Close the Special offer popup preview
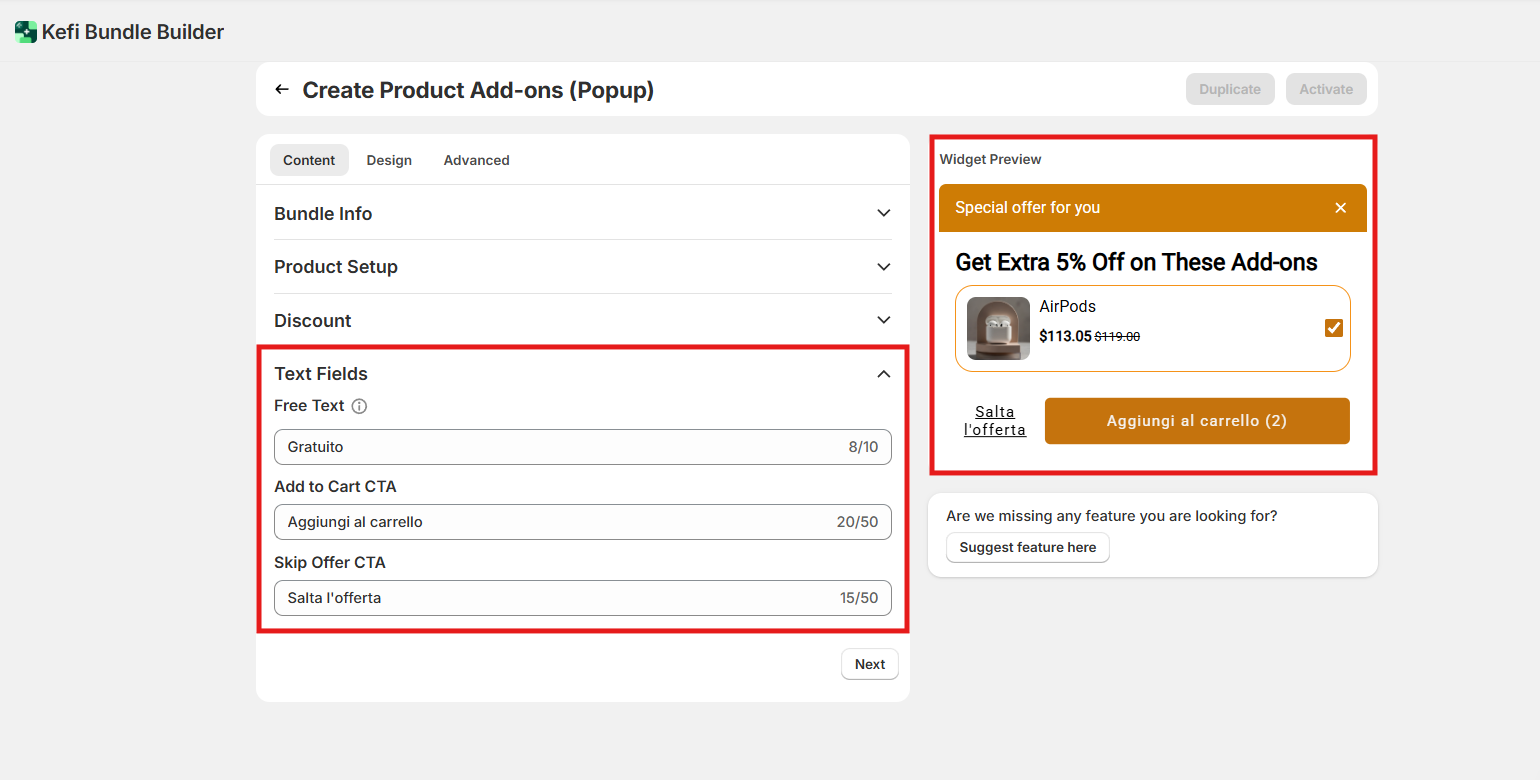 [1341, 208]
